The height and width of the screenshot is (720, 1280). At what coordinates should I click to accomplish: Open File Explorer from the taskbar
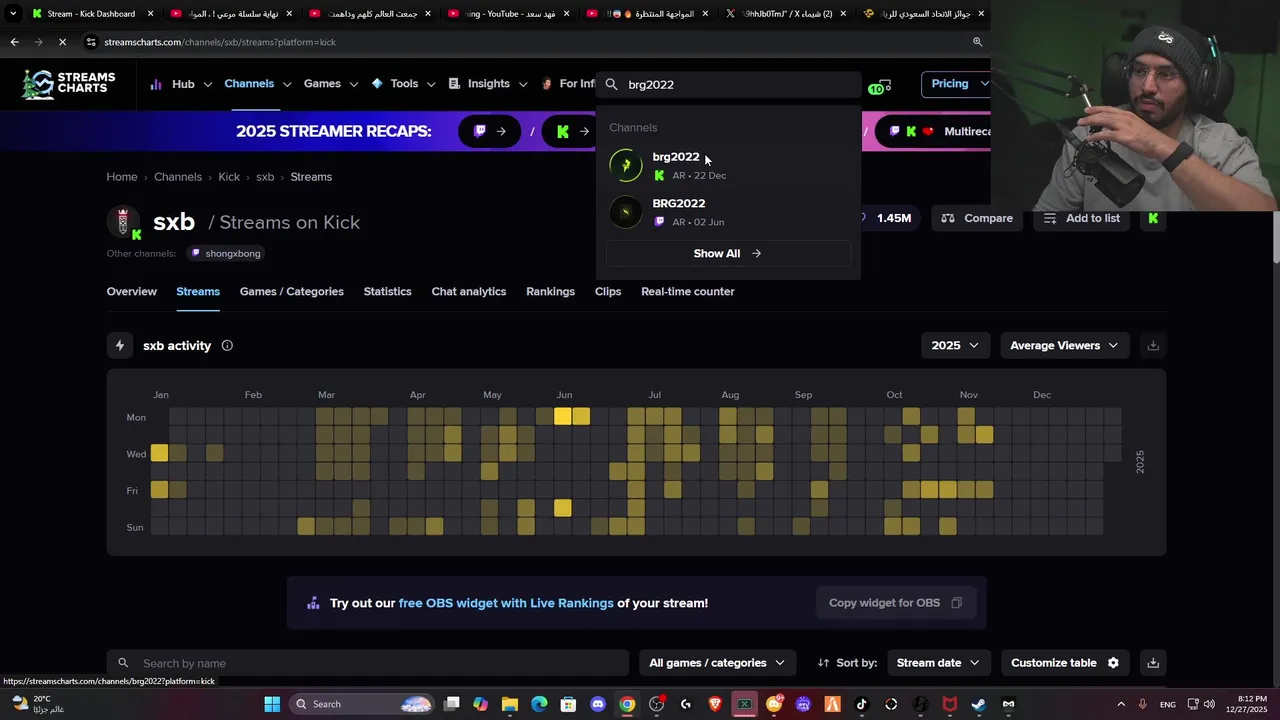[510, 704]
